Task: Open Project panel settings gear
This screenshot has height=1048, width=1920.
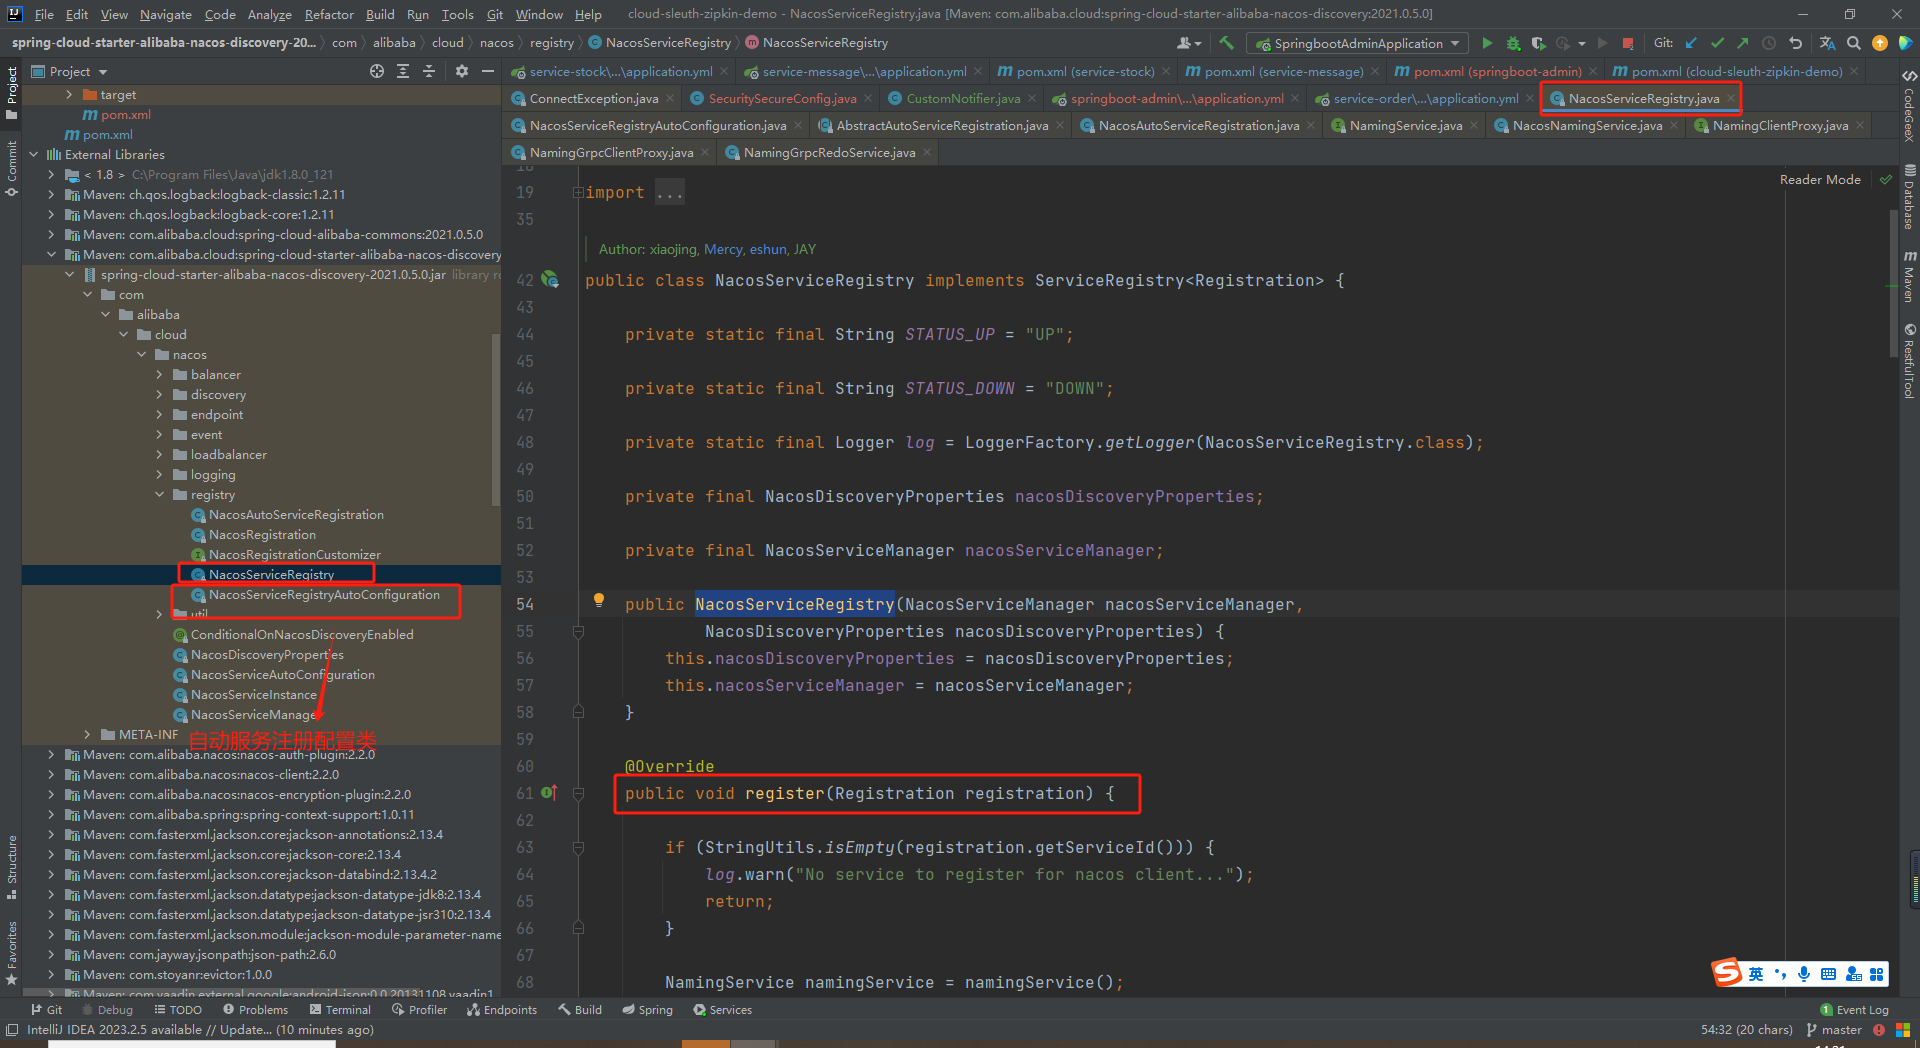Action: click(461, 71)
